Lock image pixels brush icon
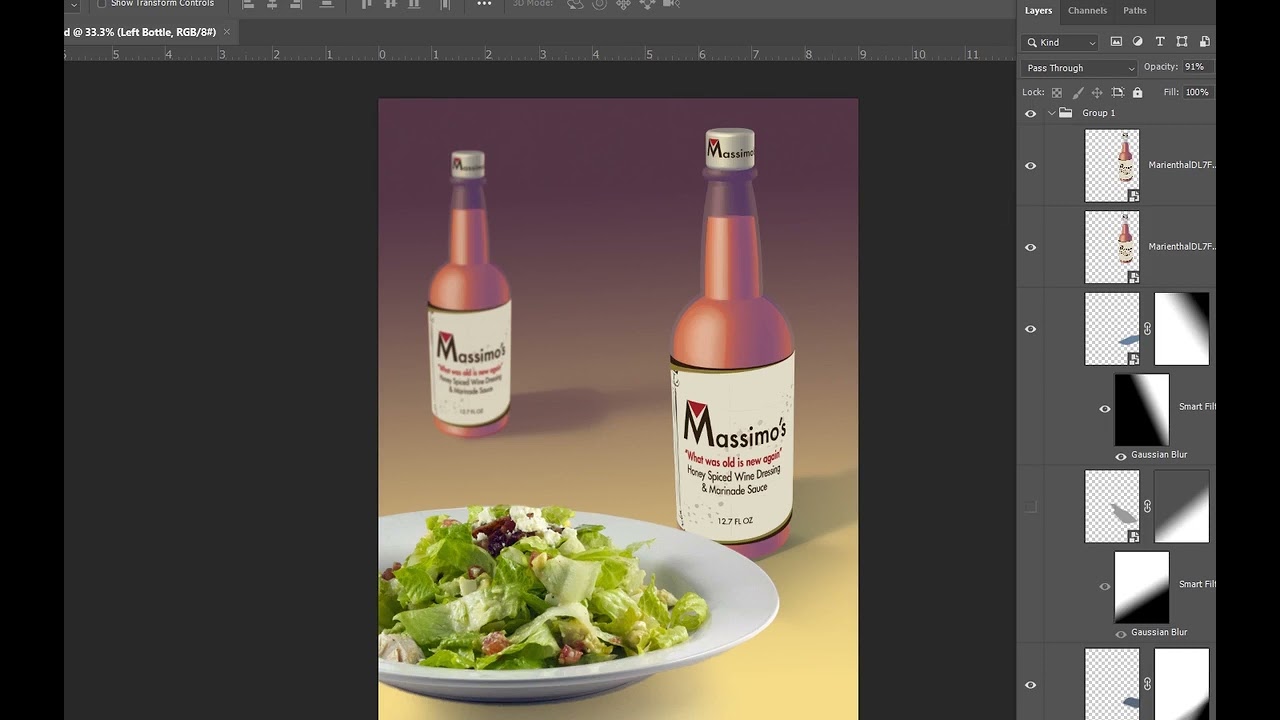This screenshot has width=1280, height=720. pyautogui.click(x=1077, y=92)
